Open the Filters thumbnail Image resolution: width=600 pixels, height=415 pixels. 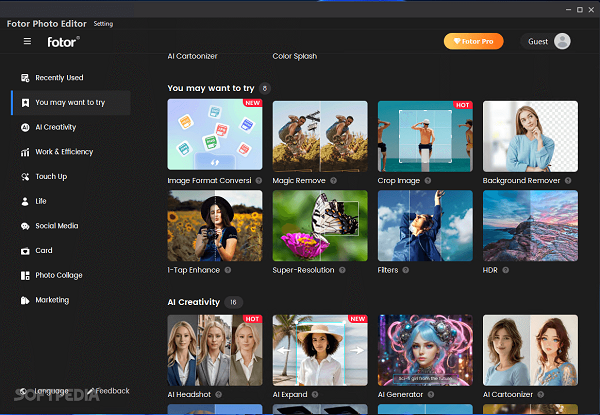coord(425,226)
